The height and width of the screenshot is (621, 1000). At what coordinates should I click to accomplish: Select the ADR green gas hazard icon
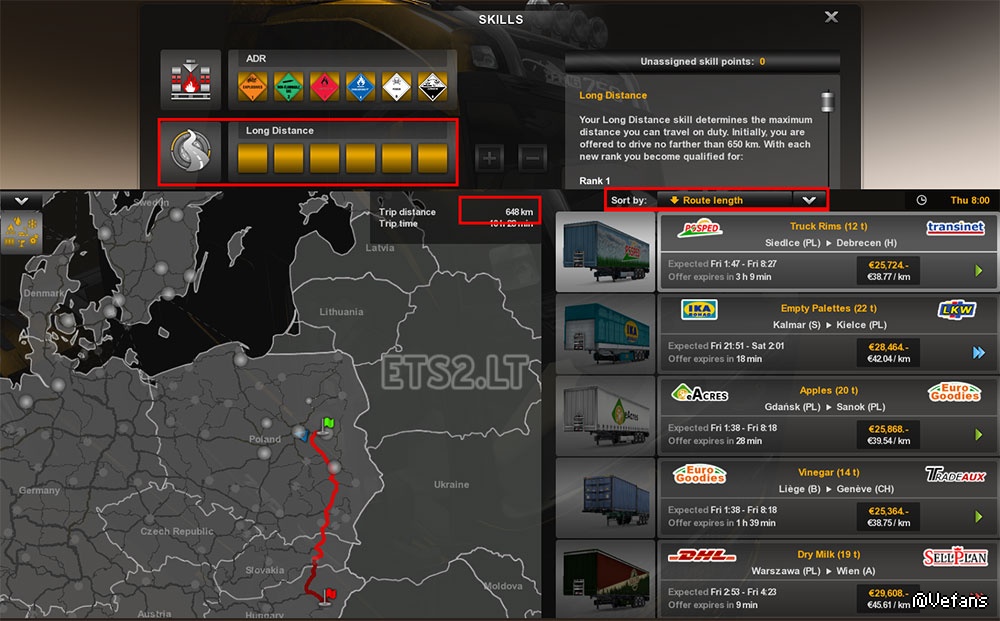[288, 86]
